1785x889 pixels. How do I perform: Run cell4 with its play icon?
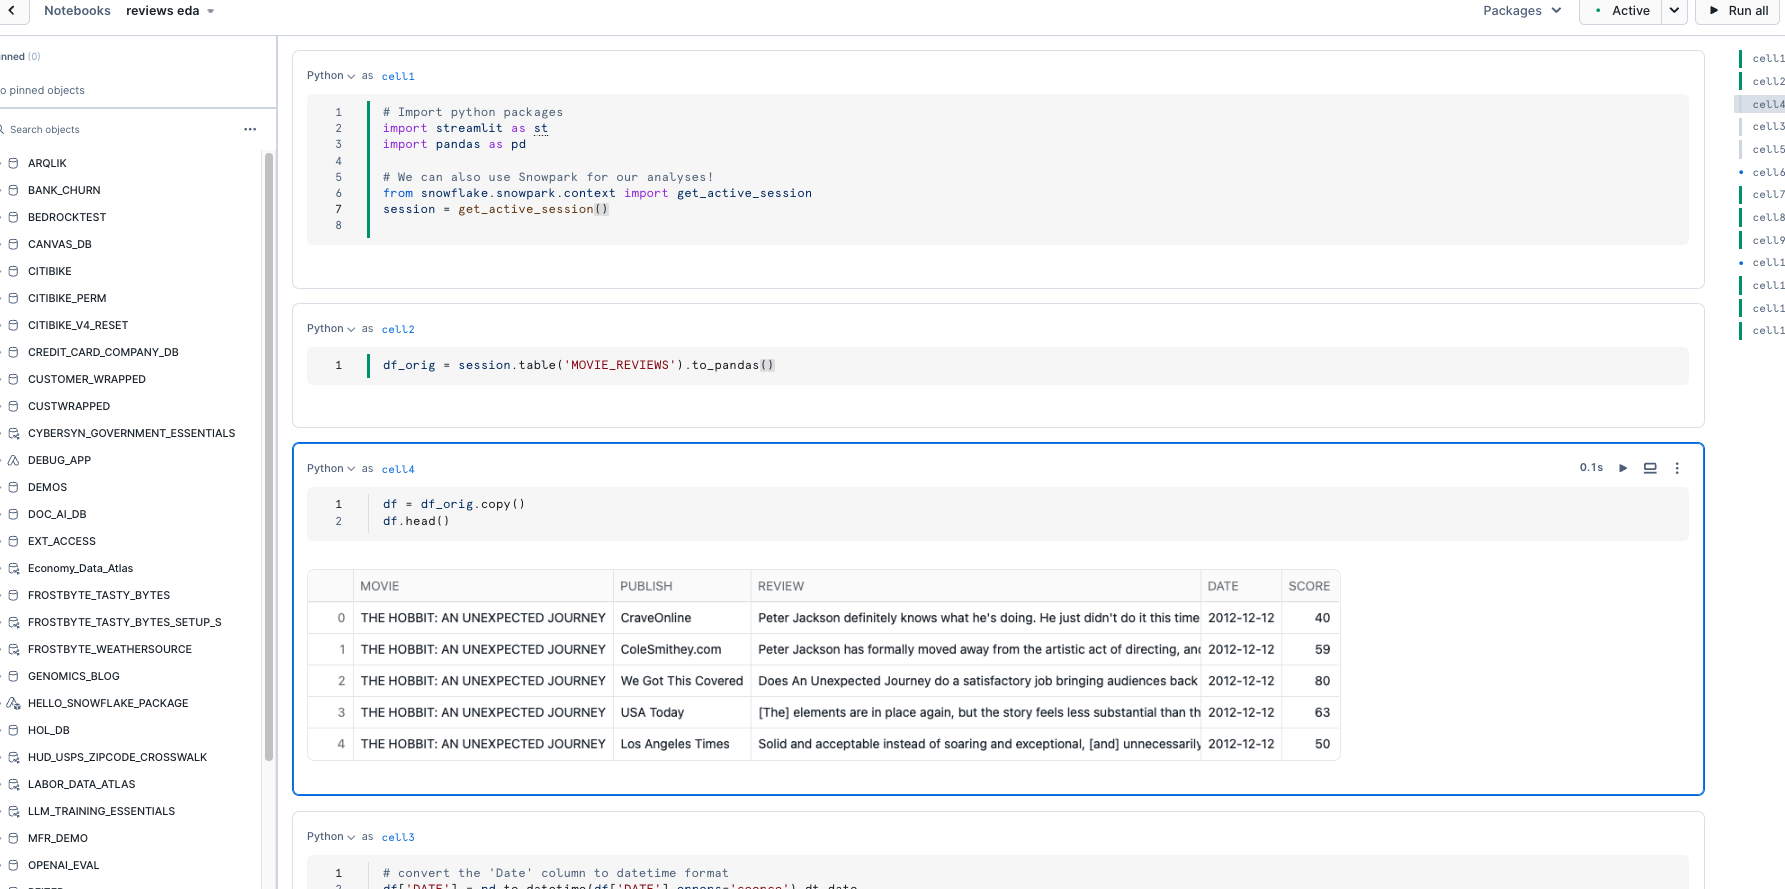click(1623, 468)
